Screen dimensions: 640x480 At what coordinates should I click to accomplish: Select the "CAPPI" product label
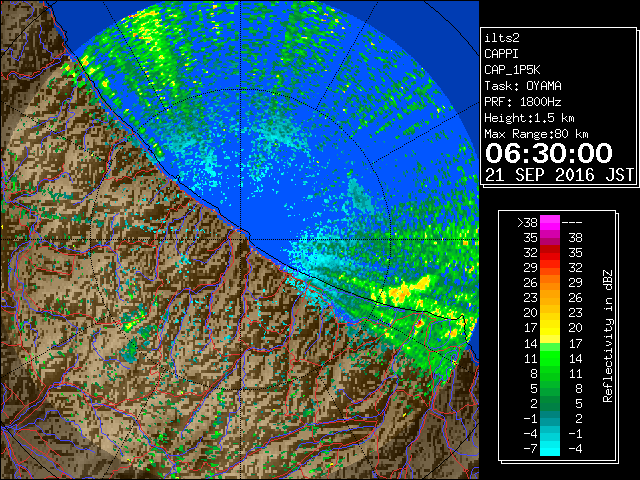501,54
